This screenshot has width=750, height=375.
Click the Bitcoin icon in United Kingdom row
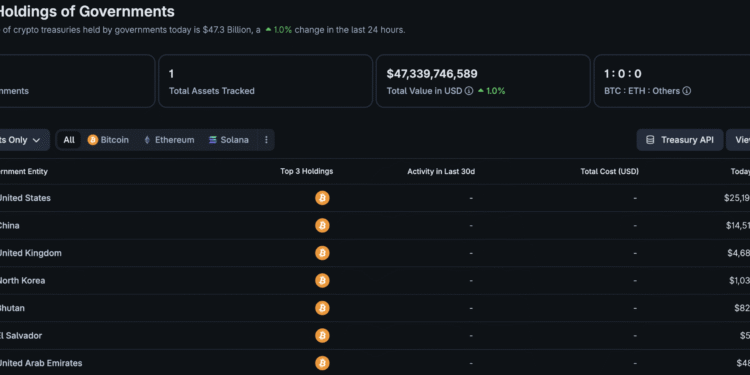322,253
